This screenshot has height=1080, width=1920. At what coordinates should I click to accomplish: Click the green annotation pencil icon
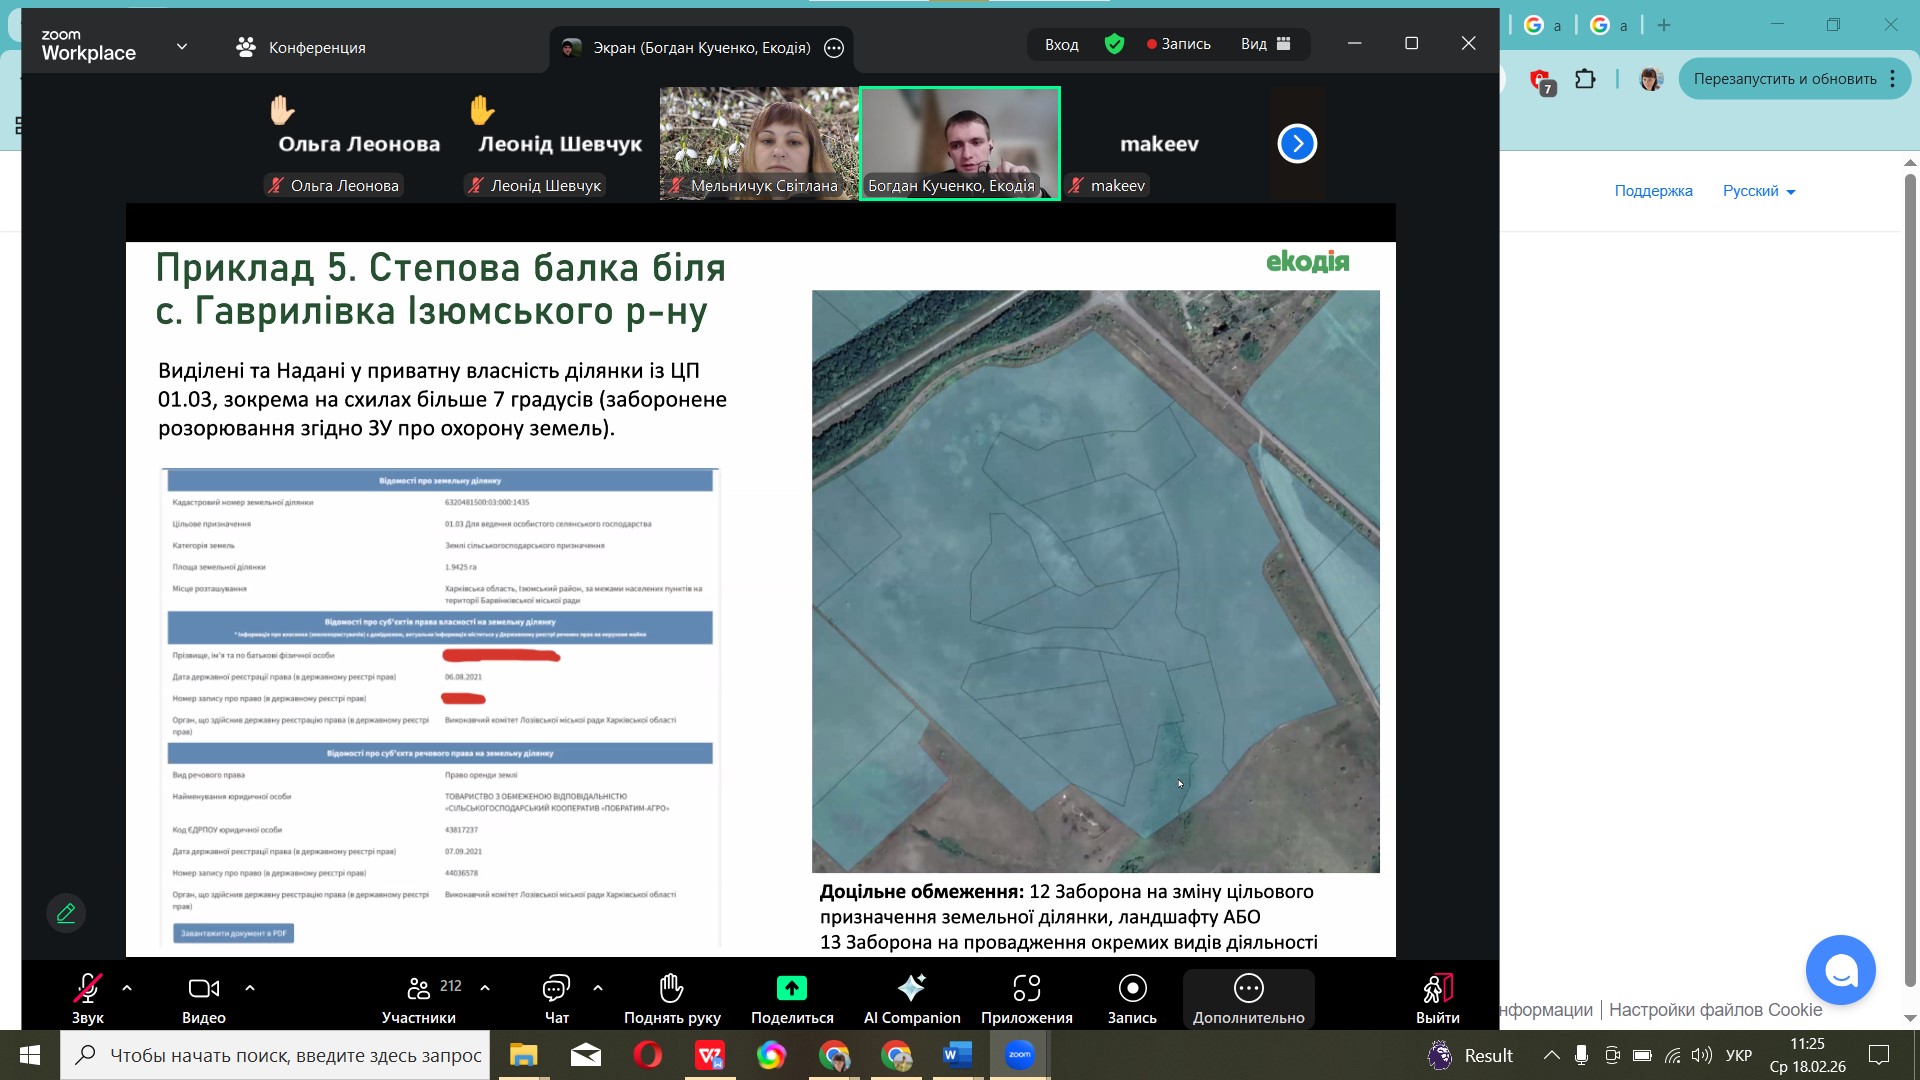(x=66, y=913)
